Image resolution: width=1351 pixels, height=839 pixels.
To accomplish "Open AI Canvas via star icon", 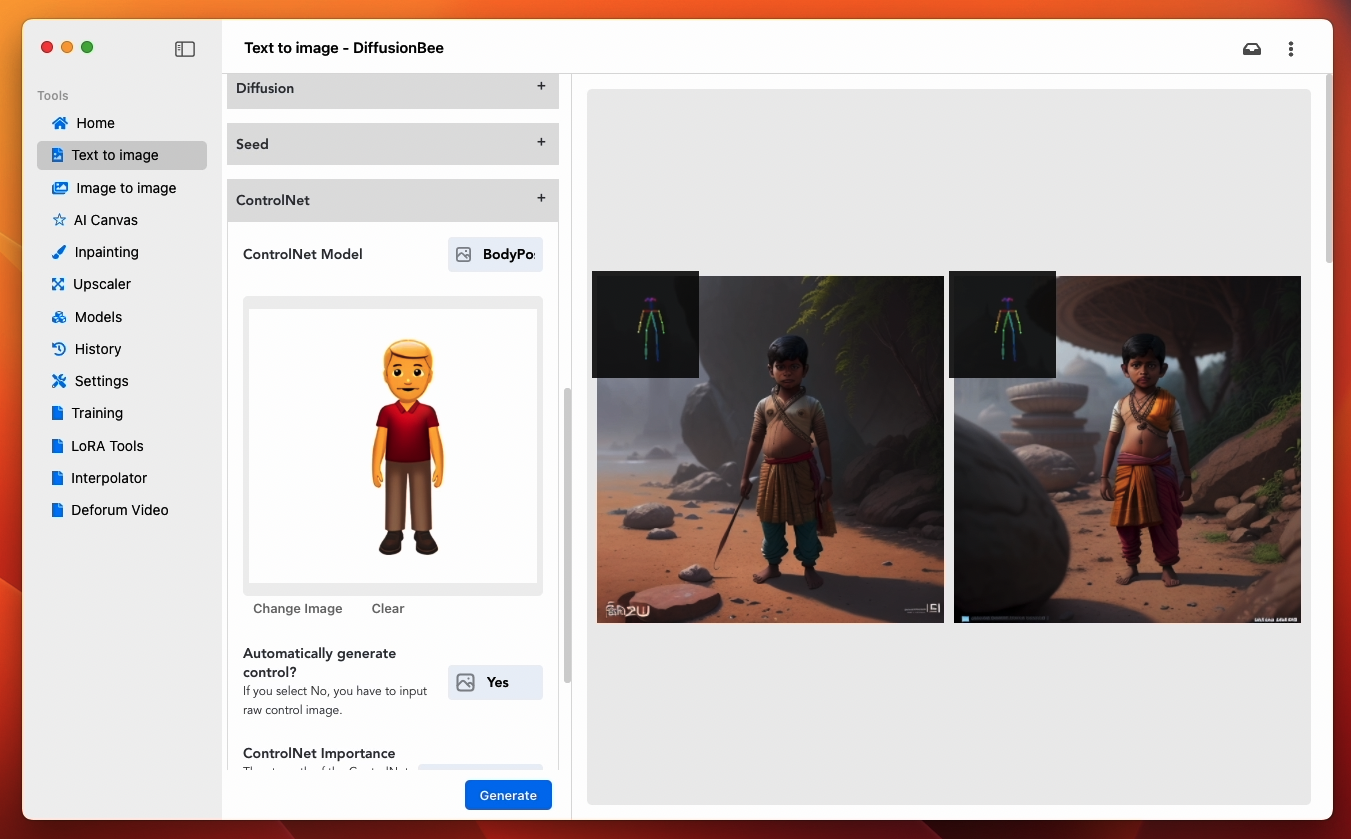I will (x=59, y=220).
